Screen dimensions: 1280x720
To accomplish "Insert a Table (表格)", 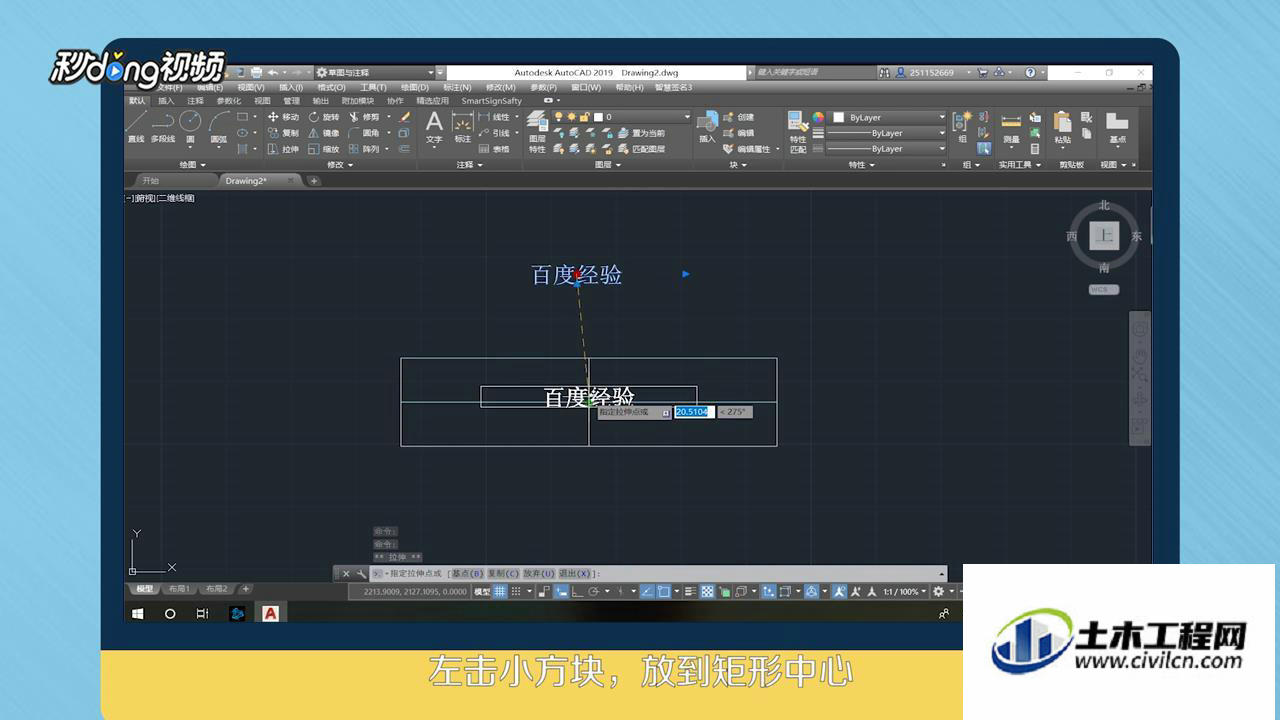I will point(494,149).
